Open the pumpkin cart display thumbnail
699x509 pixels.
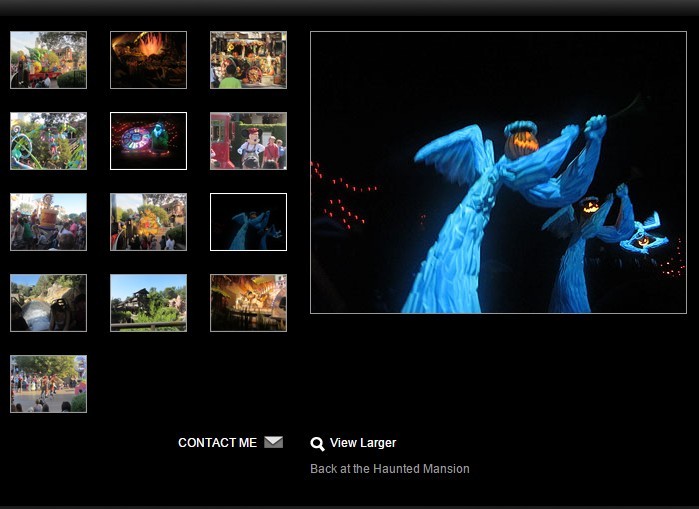click(248, 60)
